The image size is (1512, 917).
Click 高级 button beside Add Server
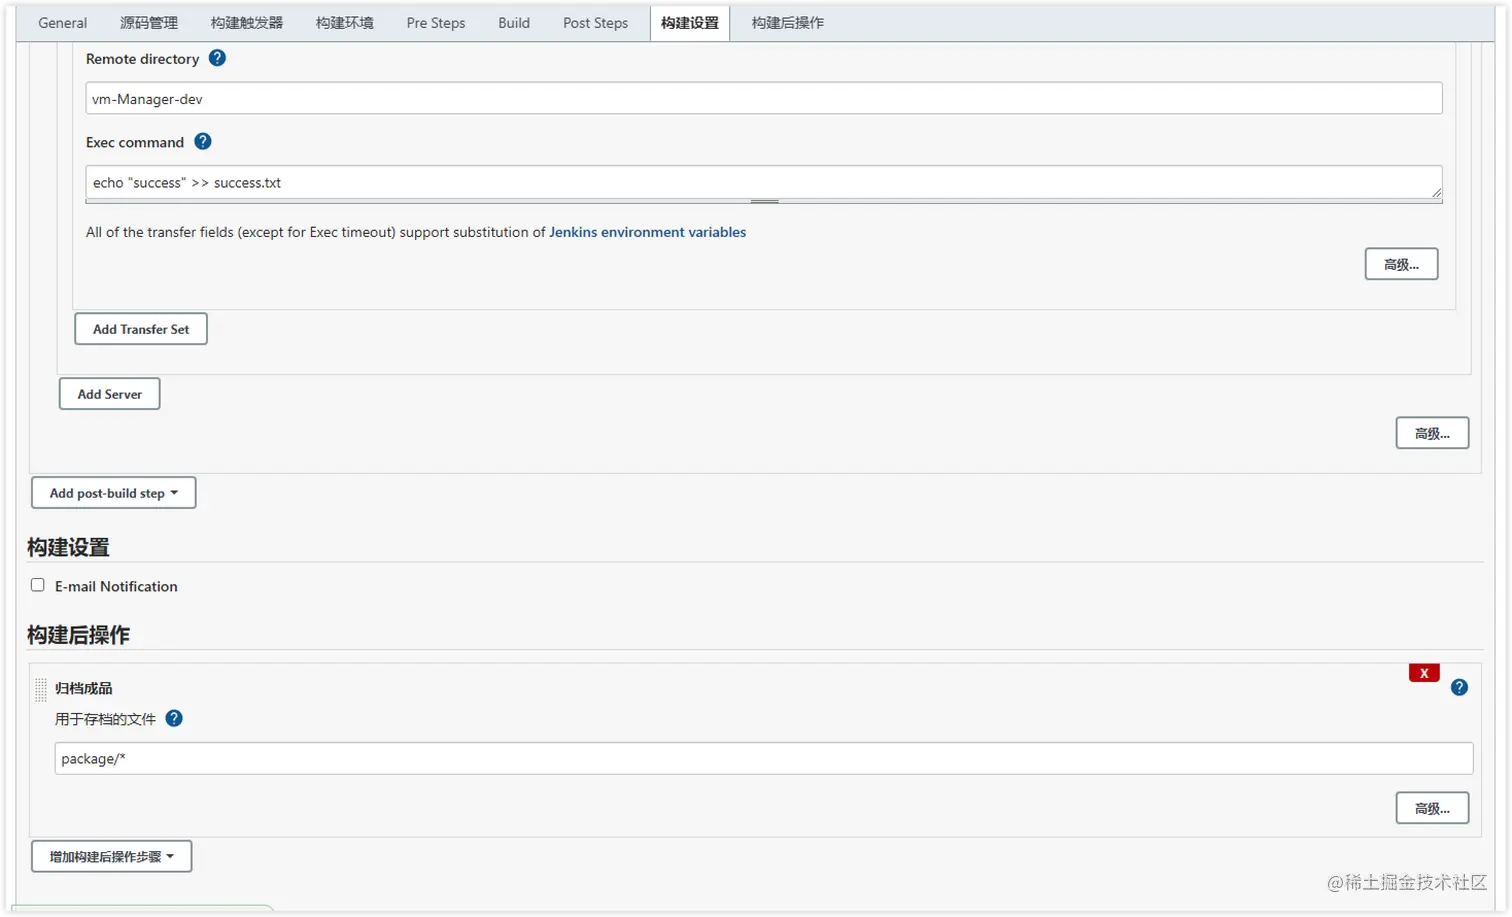(x=1432, y=433)
